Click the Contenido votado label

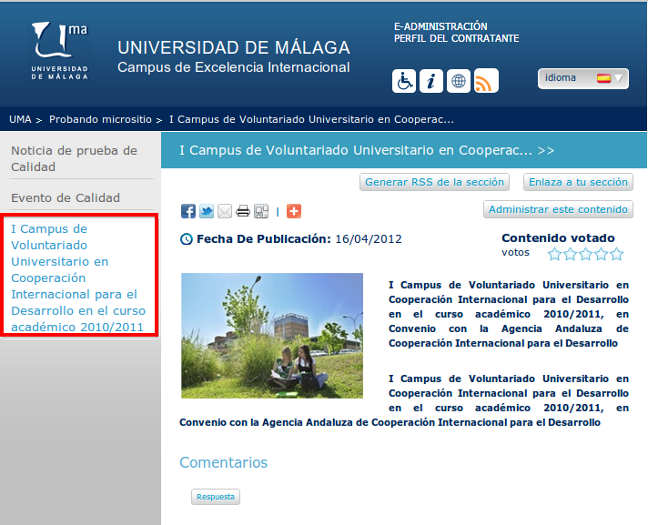point(558,238)
